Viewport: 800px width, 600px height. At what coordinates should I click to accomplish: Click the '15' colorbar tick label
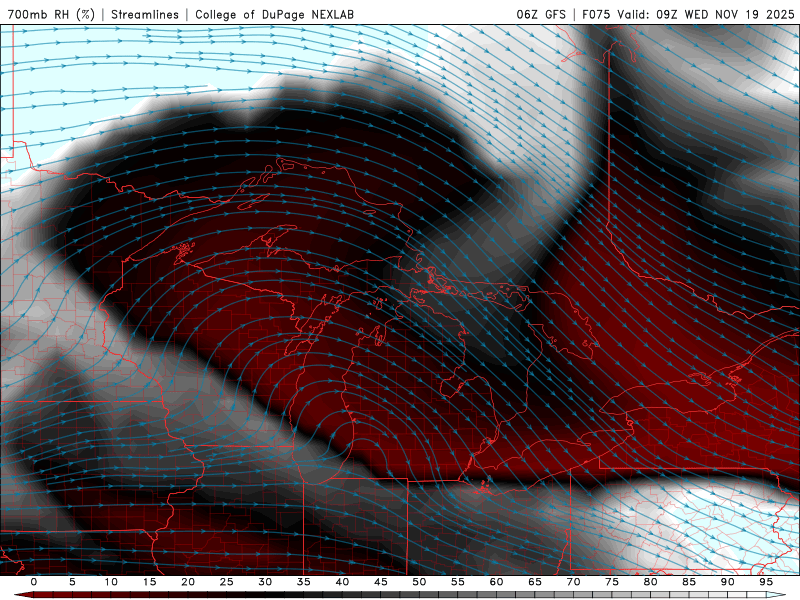(149, 582)
